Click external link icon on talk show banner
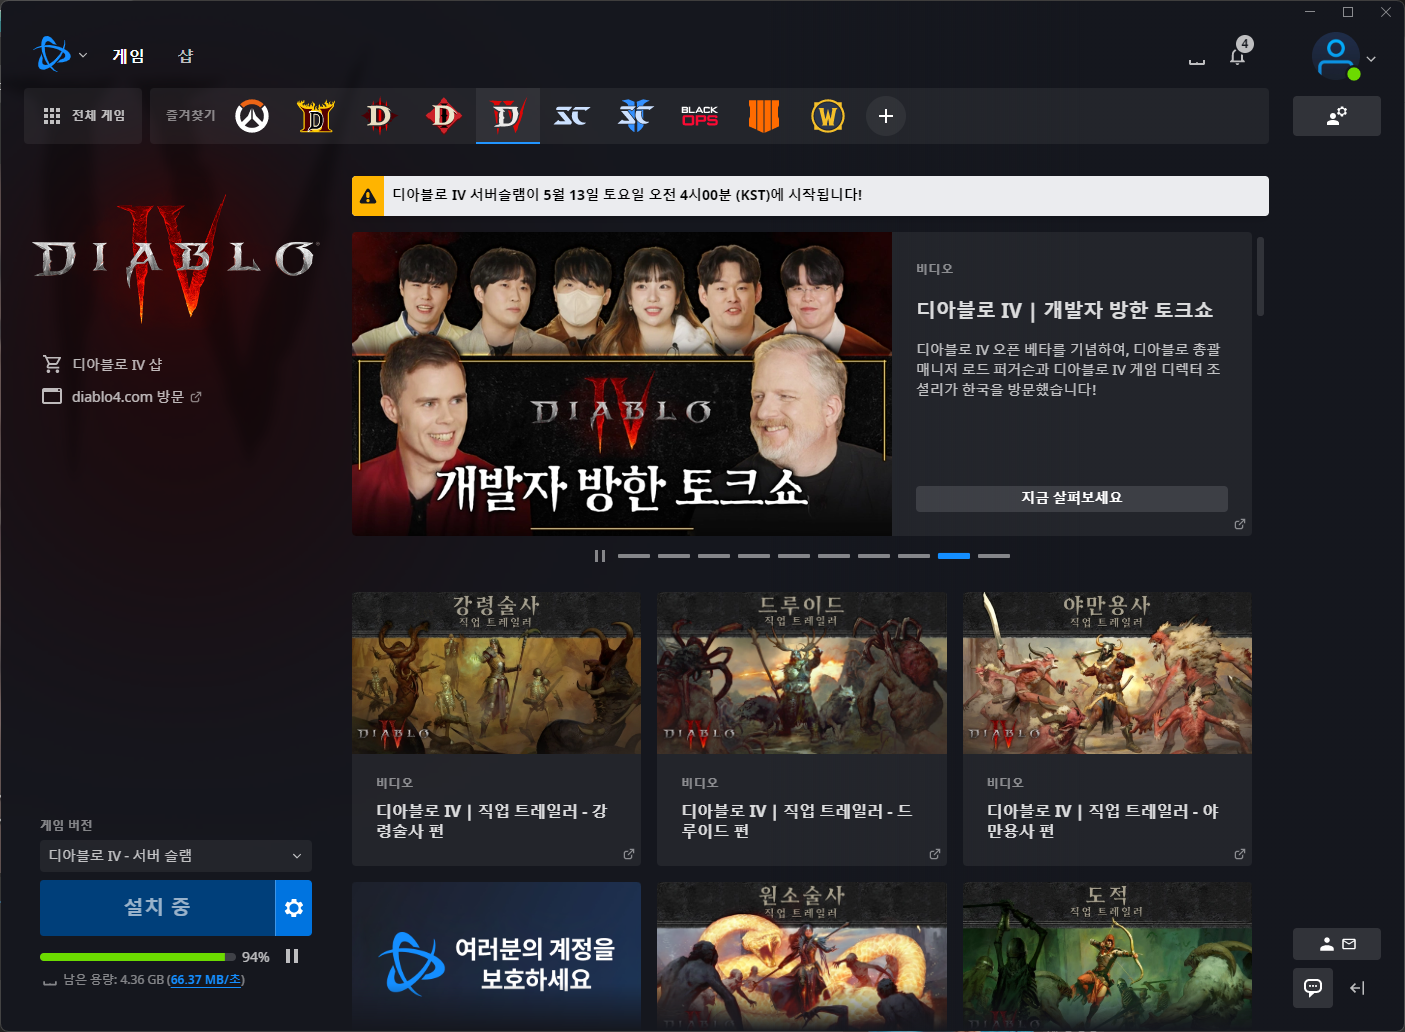The height and width of the screenshot is (1032, 1405). [x=1240, y=524]
